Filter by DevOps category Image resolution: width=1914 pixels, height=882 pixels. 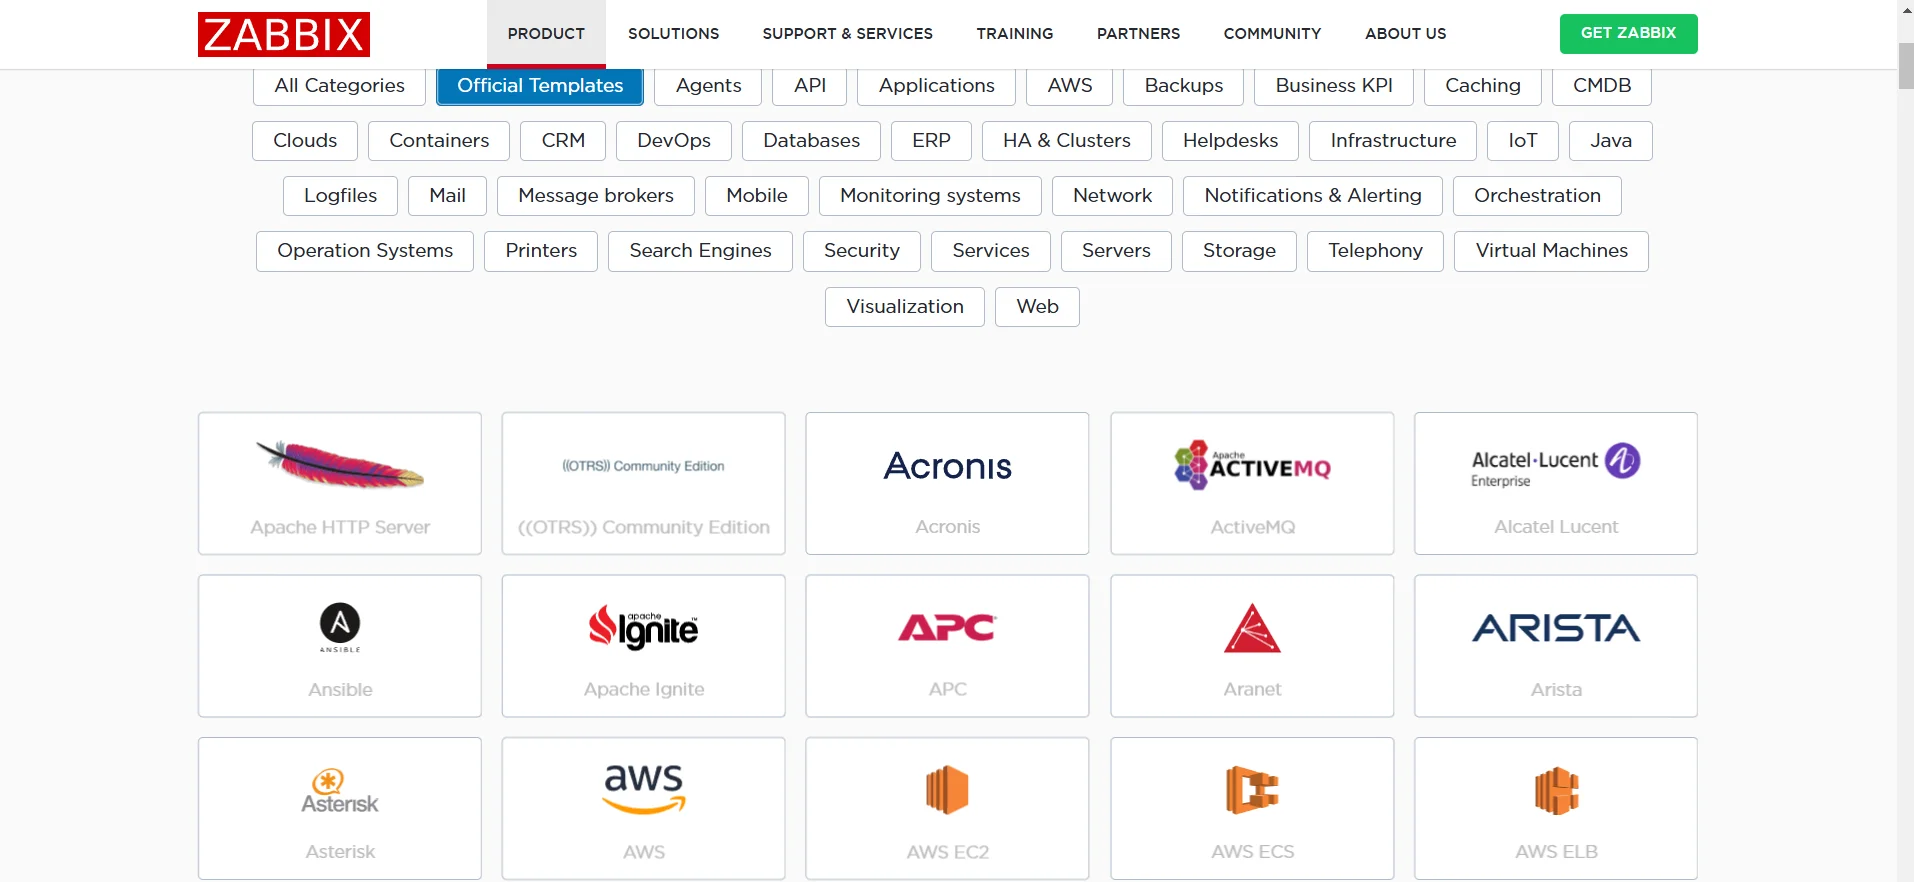click(x=674, y=141)
